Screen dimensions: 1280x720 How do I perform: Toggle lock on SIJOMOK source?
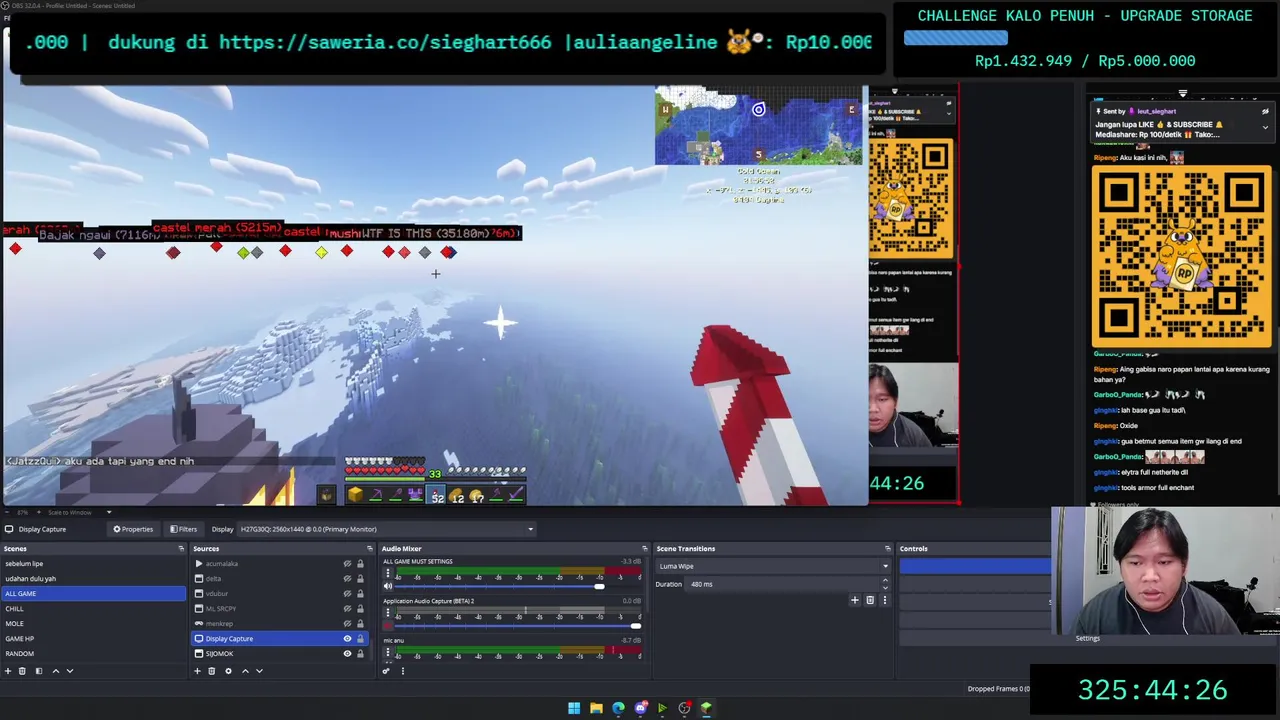tap(360, 654)
